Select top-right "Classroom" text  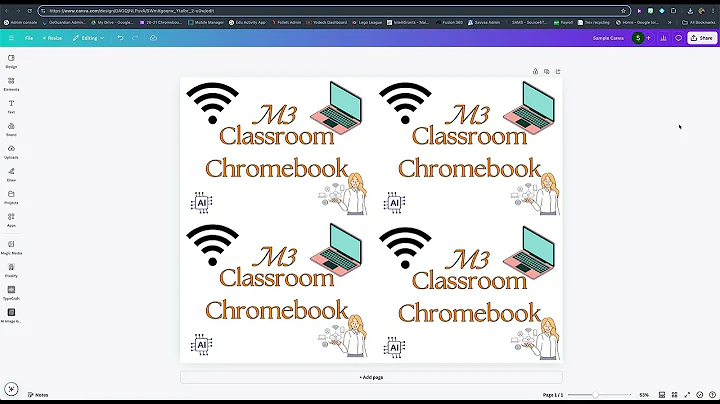(469, 136)
